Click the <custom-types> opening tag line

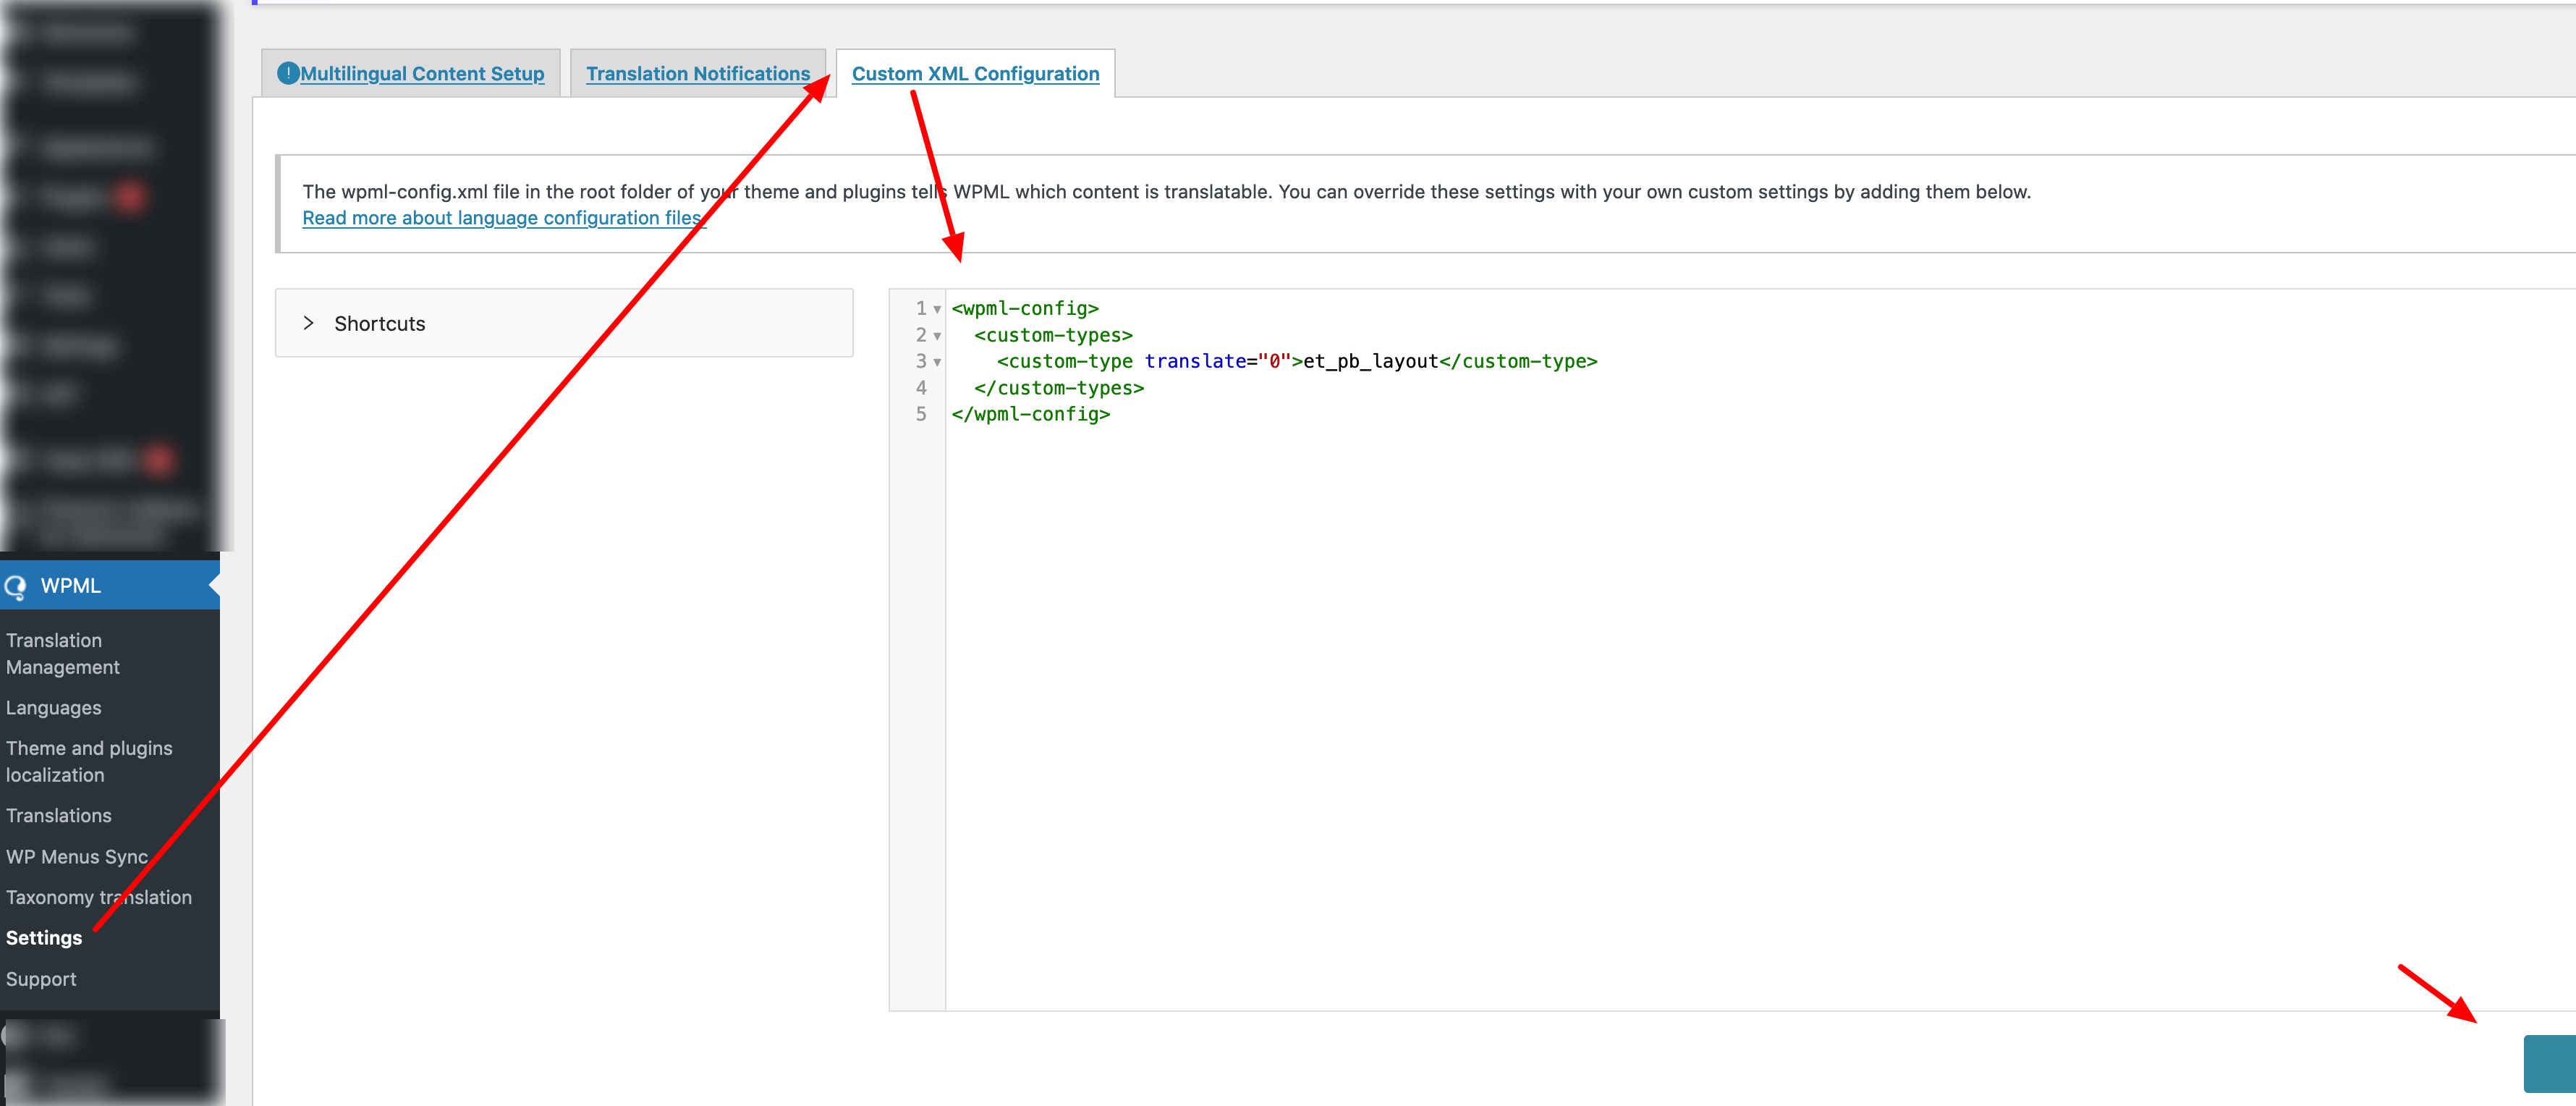pos(1053,336)
